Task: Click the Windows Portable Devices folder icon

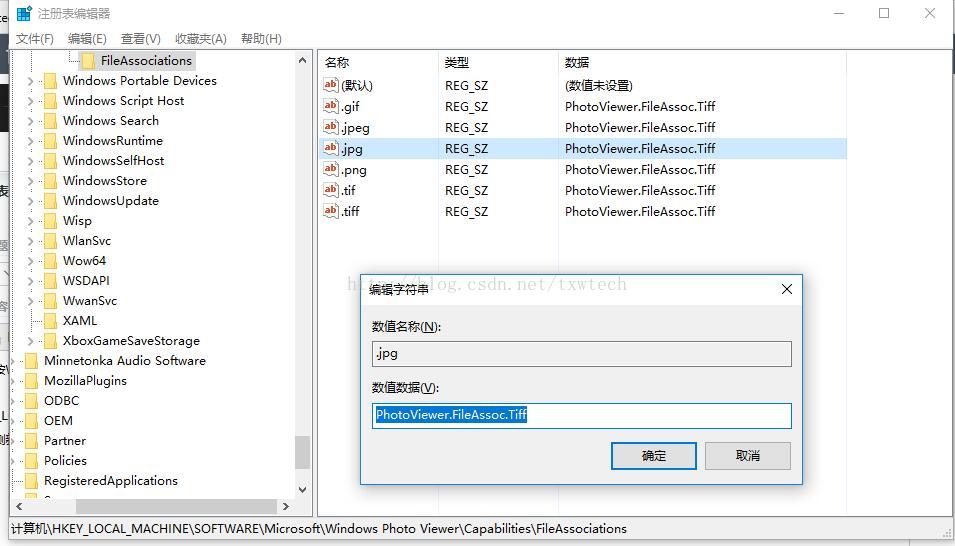Action: coord(51,80)
